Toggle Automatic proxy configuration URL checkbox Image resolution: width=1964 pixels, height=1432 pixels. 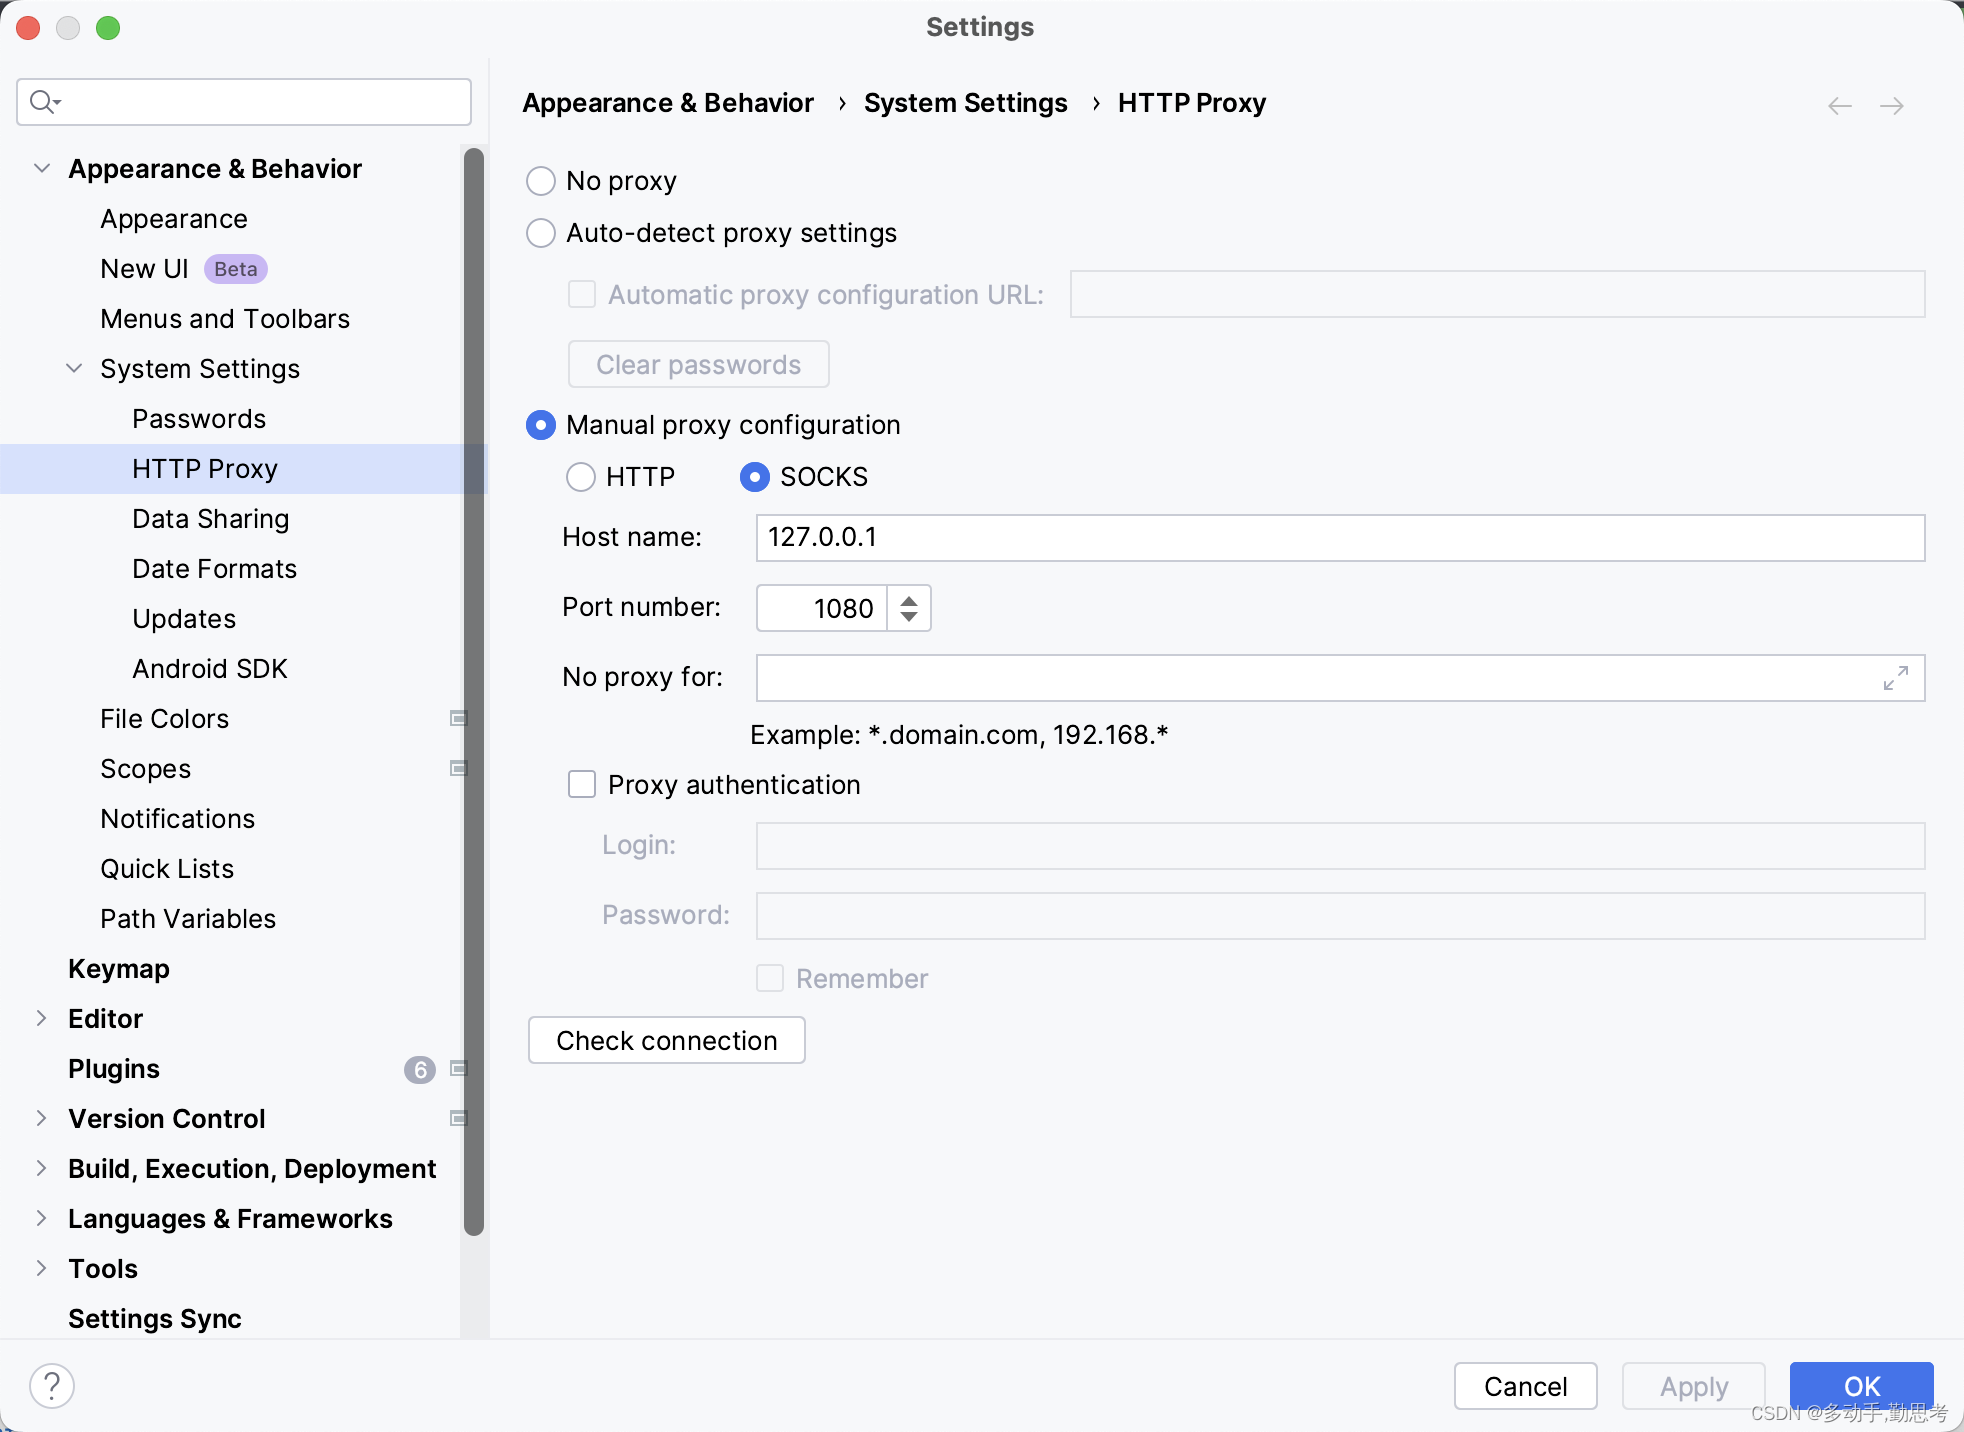point(582,294)
